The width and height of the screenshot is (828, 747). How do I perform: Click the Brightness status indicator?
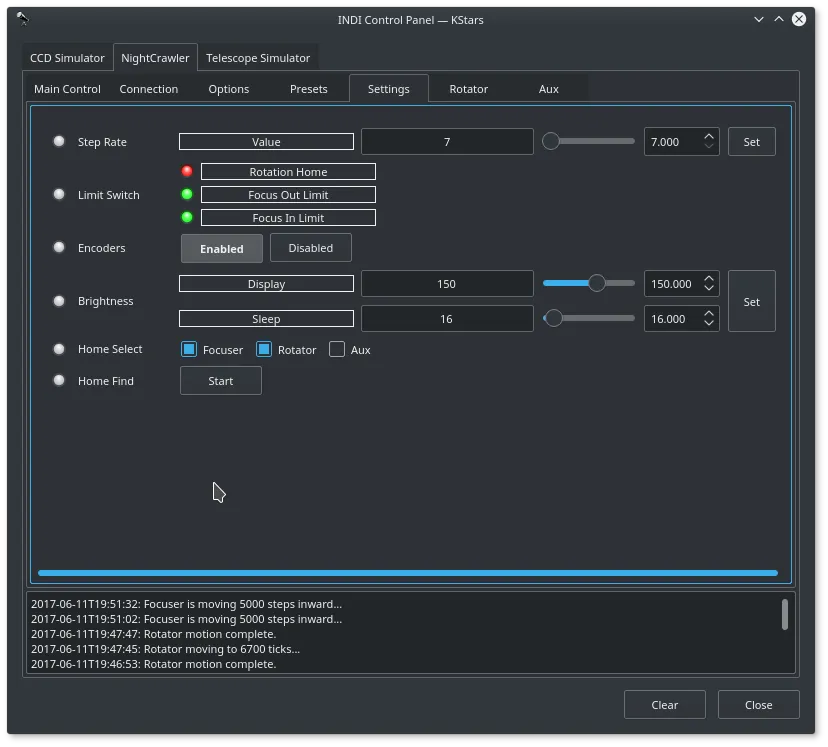point(59,301)
